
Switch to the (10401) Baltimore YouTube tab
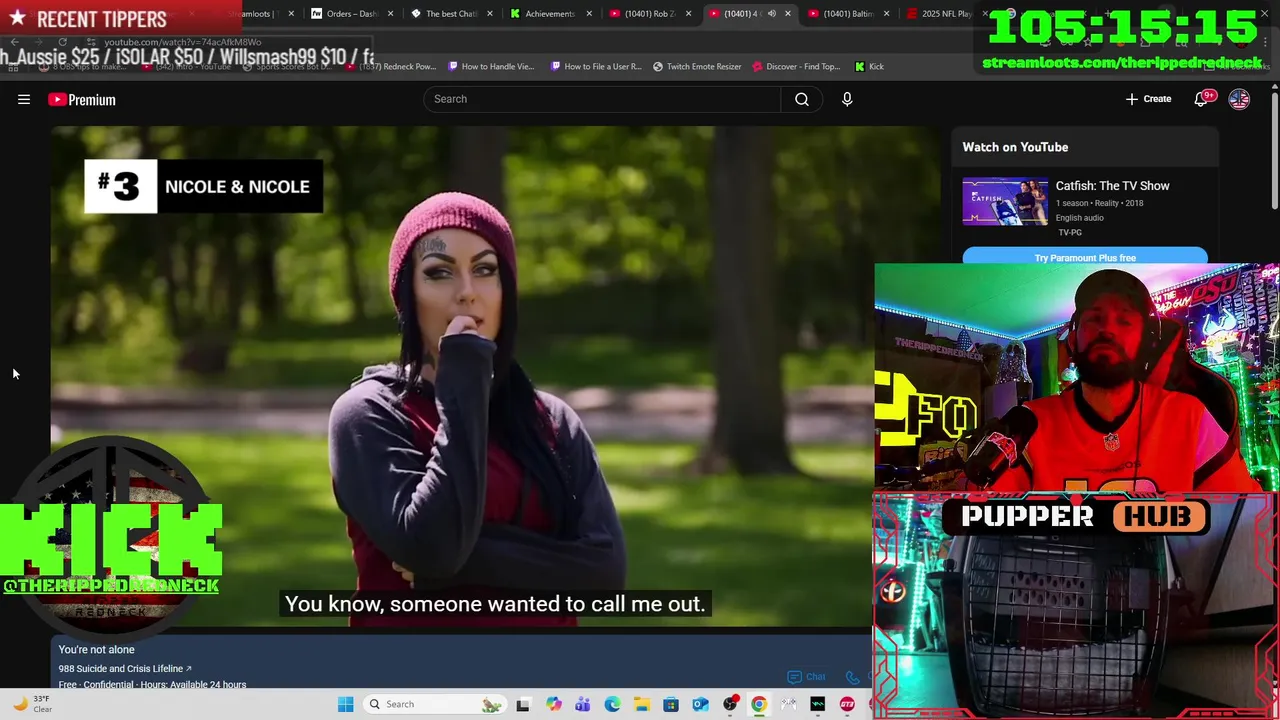848,14
